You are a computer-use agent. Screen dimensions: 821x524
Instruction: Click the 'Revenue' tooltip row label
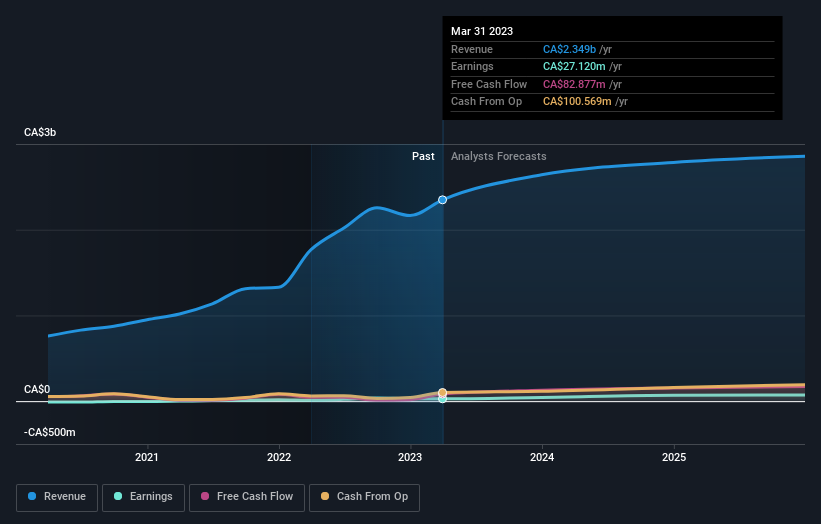(472, 49)
